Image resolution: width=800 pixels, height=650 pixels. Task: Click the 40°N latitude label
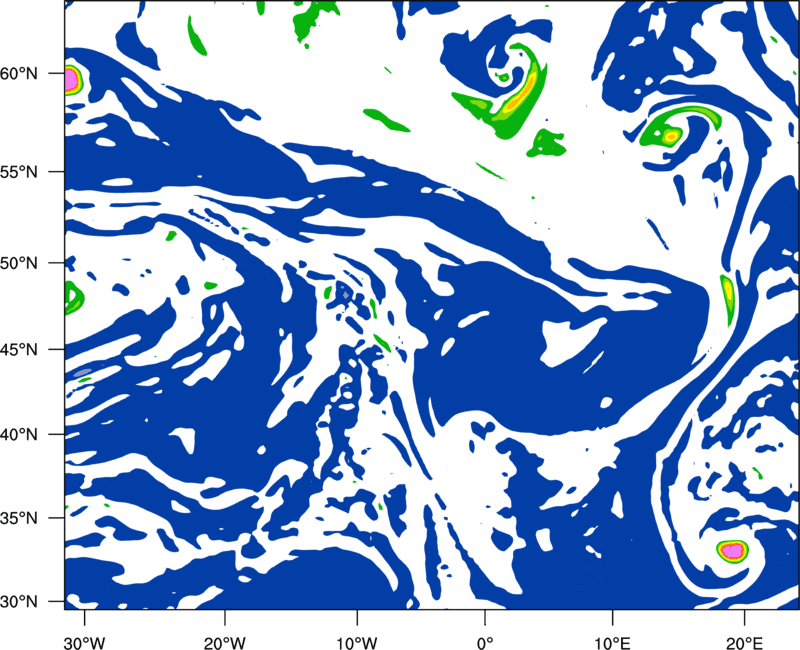(x=19, y=435)
